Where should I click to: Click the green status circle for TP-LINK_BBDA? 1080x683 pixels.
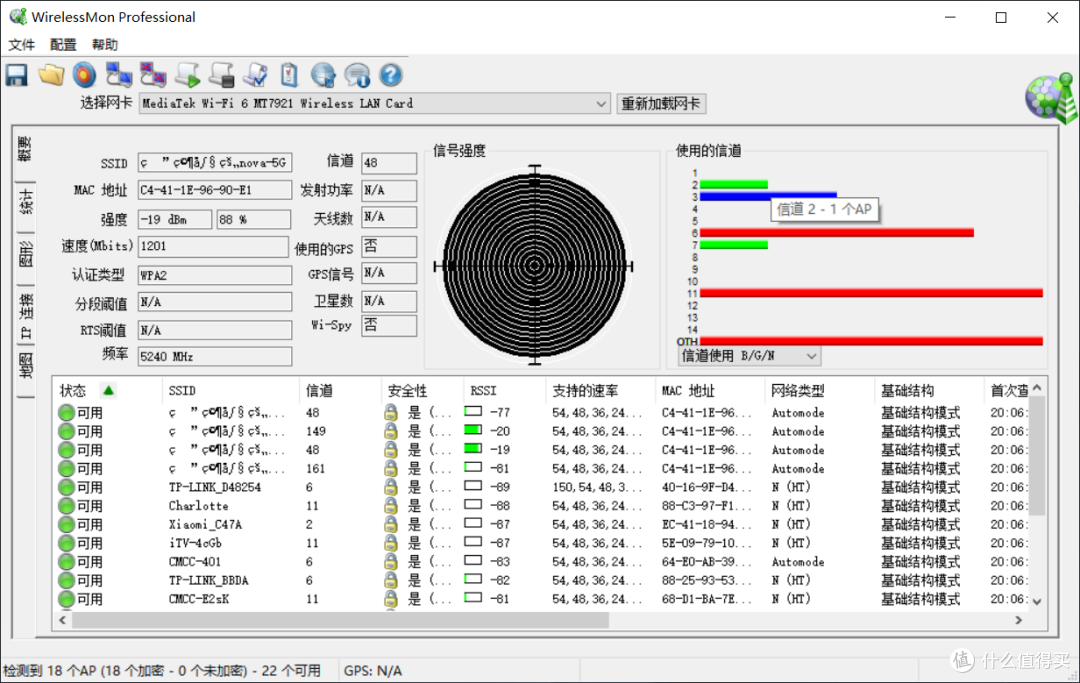pos(66,580)
